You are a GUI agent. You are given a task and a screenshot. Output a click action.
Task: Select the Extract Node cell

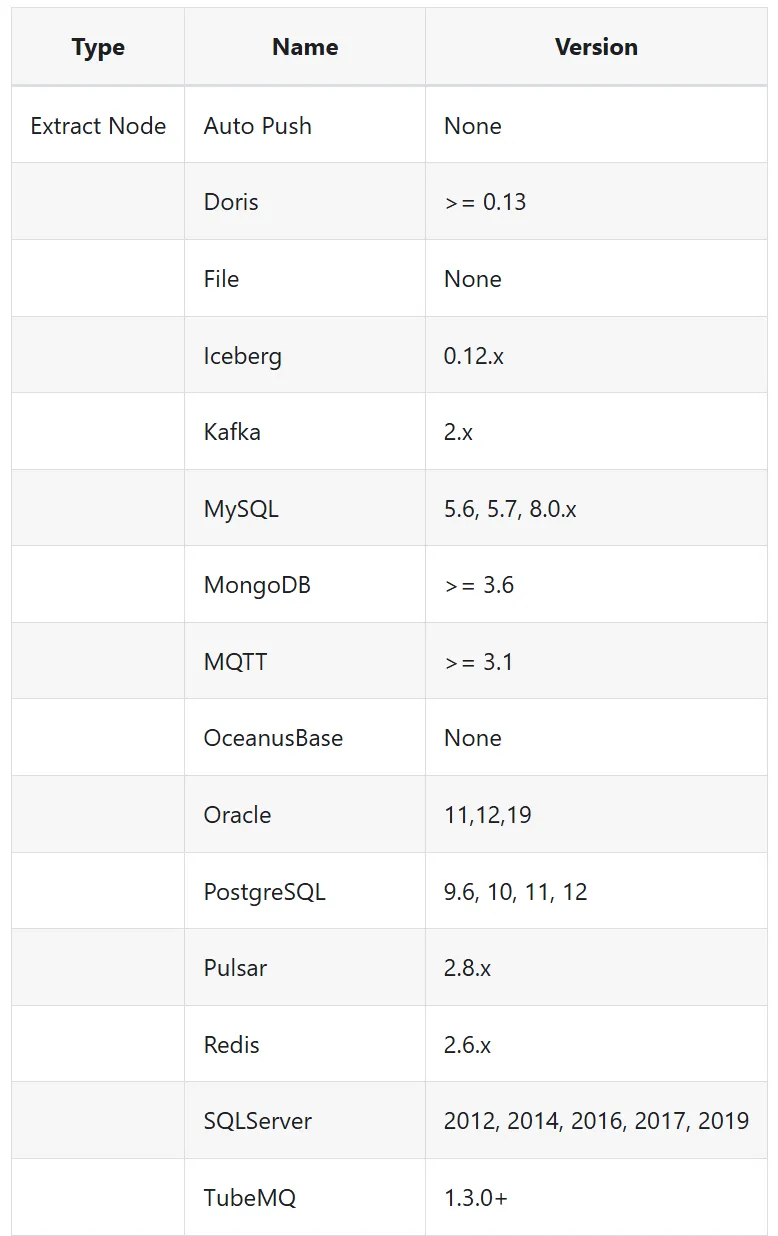point(98,126)
